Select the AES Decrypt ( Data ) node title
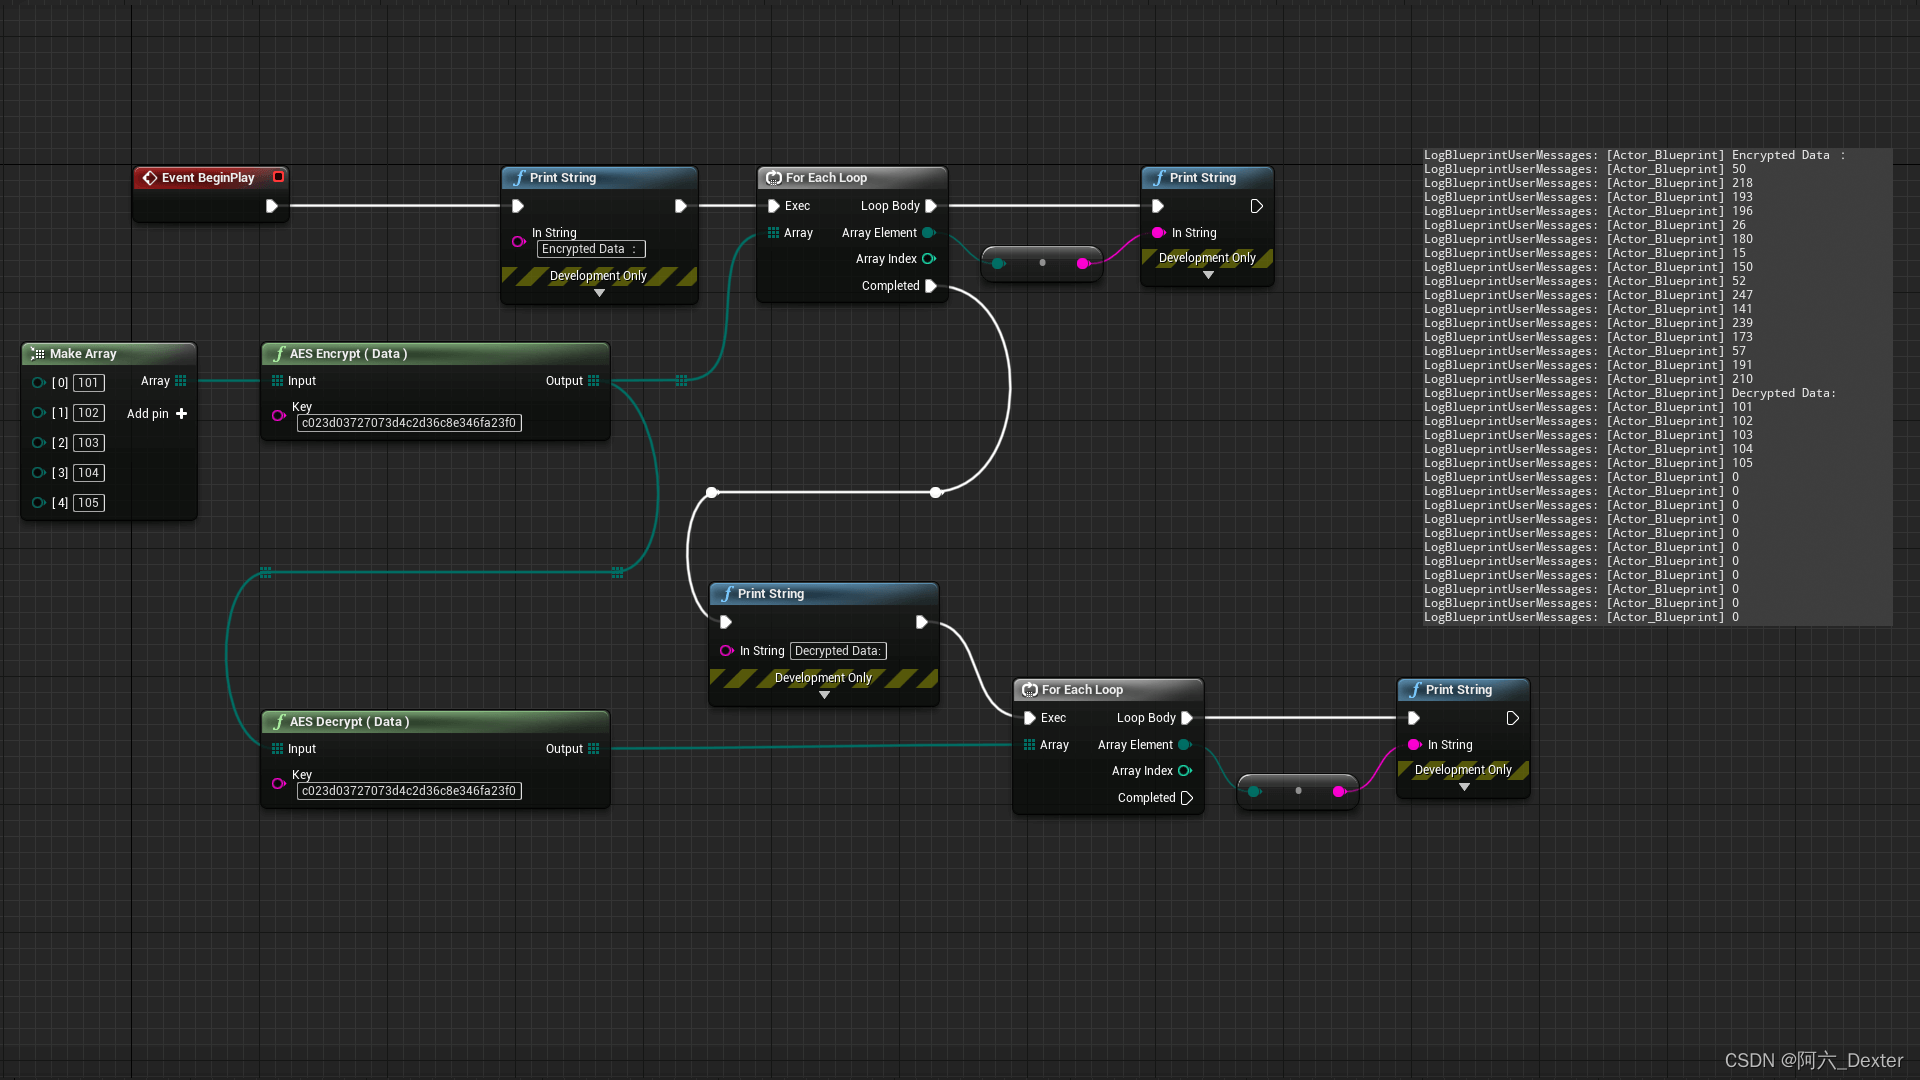 pyautogui.click(x=349, y=722)
